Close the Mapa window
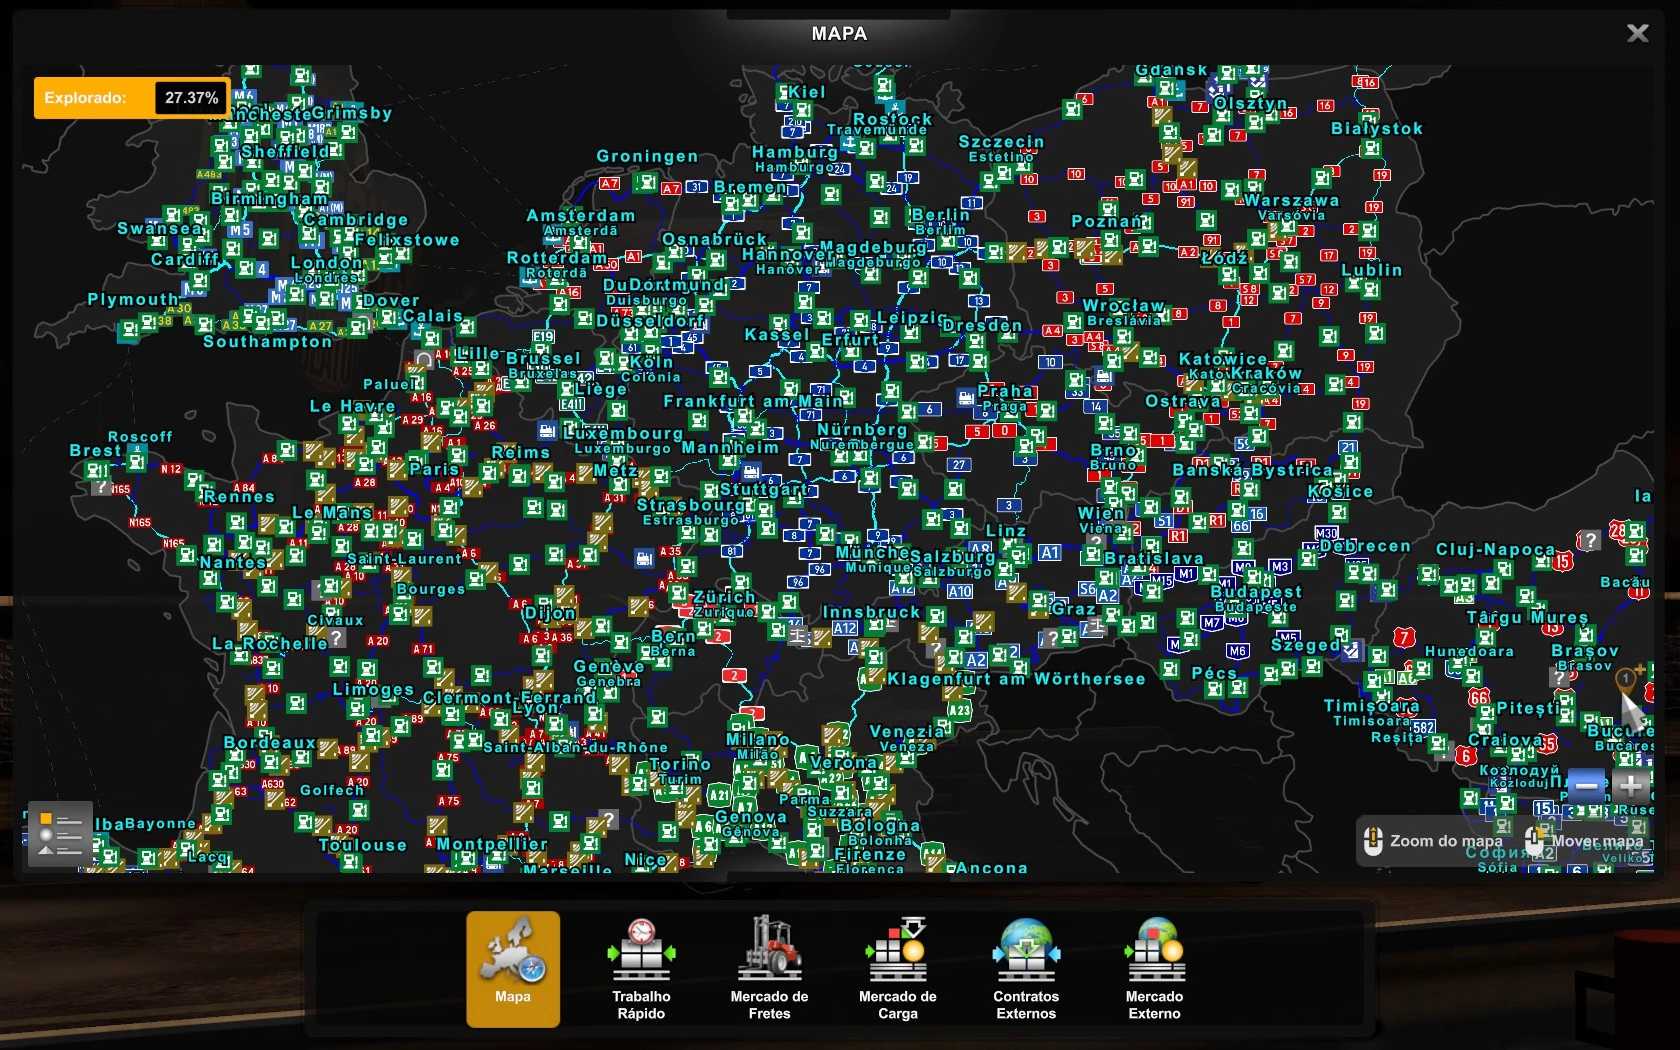This screenshot has width=1680, height=1050. tap(1637, 34)
